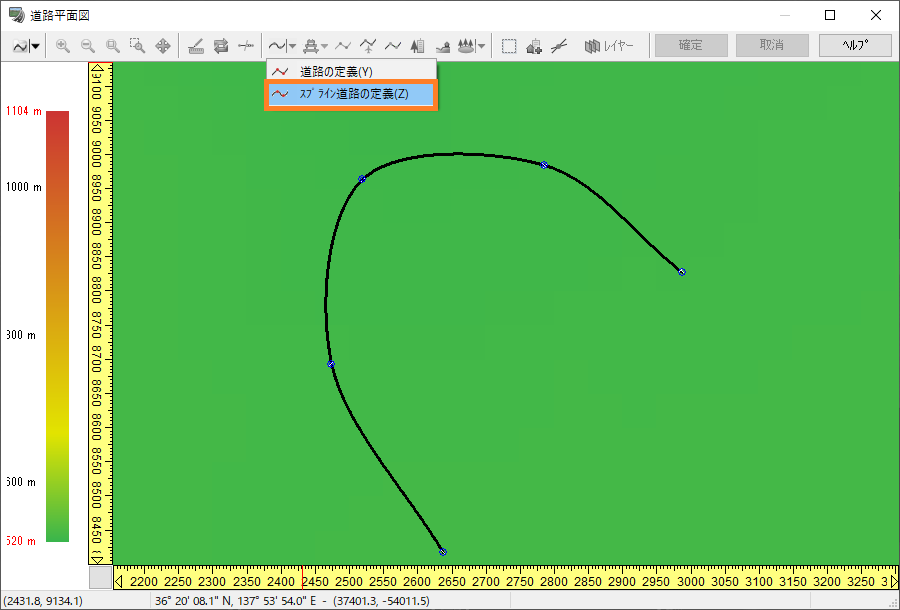Click the terrain with house icon
This screenshot has width=900, height=610.
(443, 46)
